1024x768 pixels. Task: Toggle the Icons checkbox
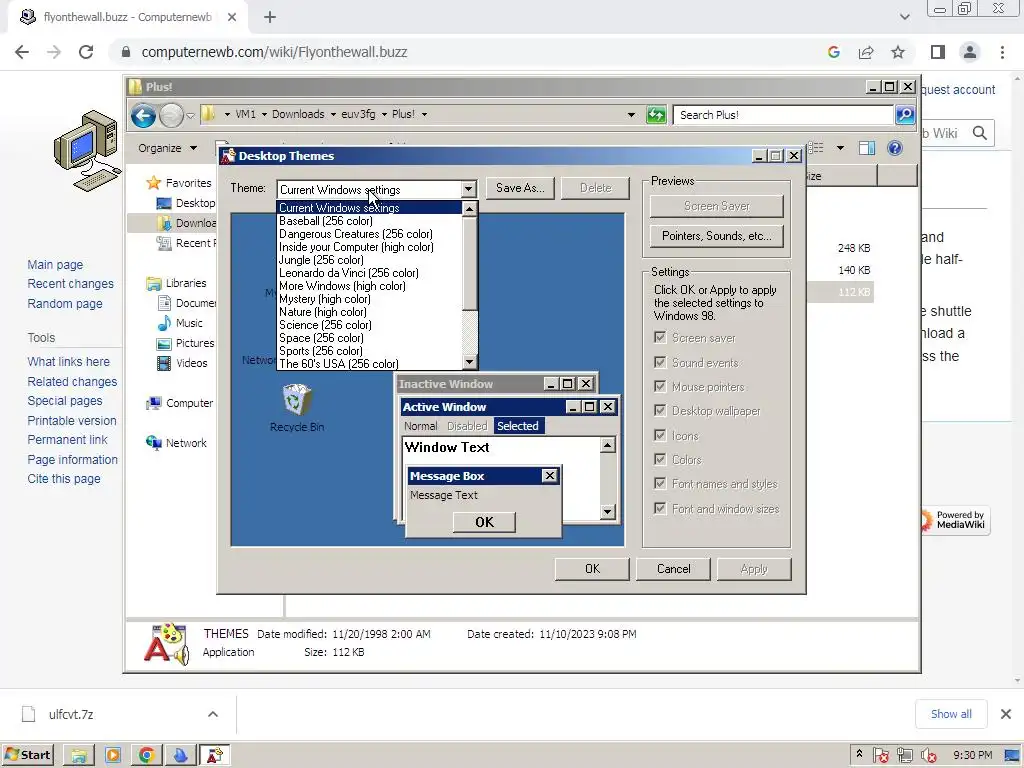coord(660,436)
